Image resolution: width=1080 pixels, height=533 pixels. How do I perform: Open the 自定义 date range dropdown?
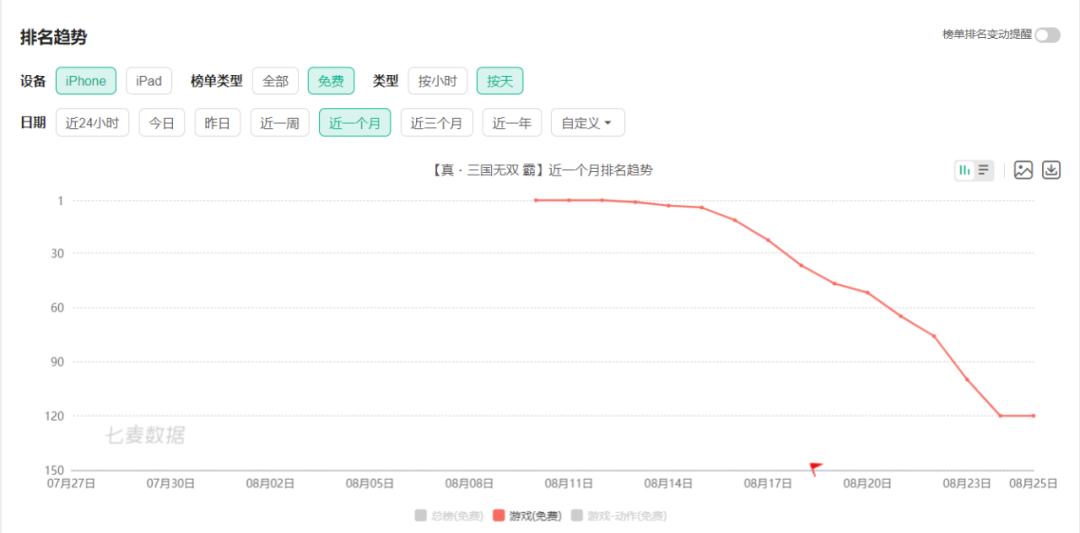[x=587, y=123]
